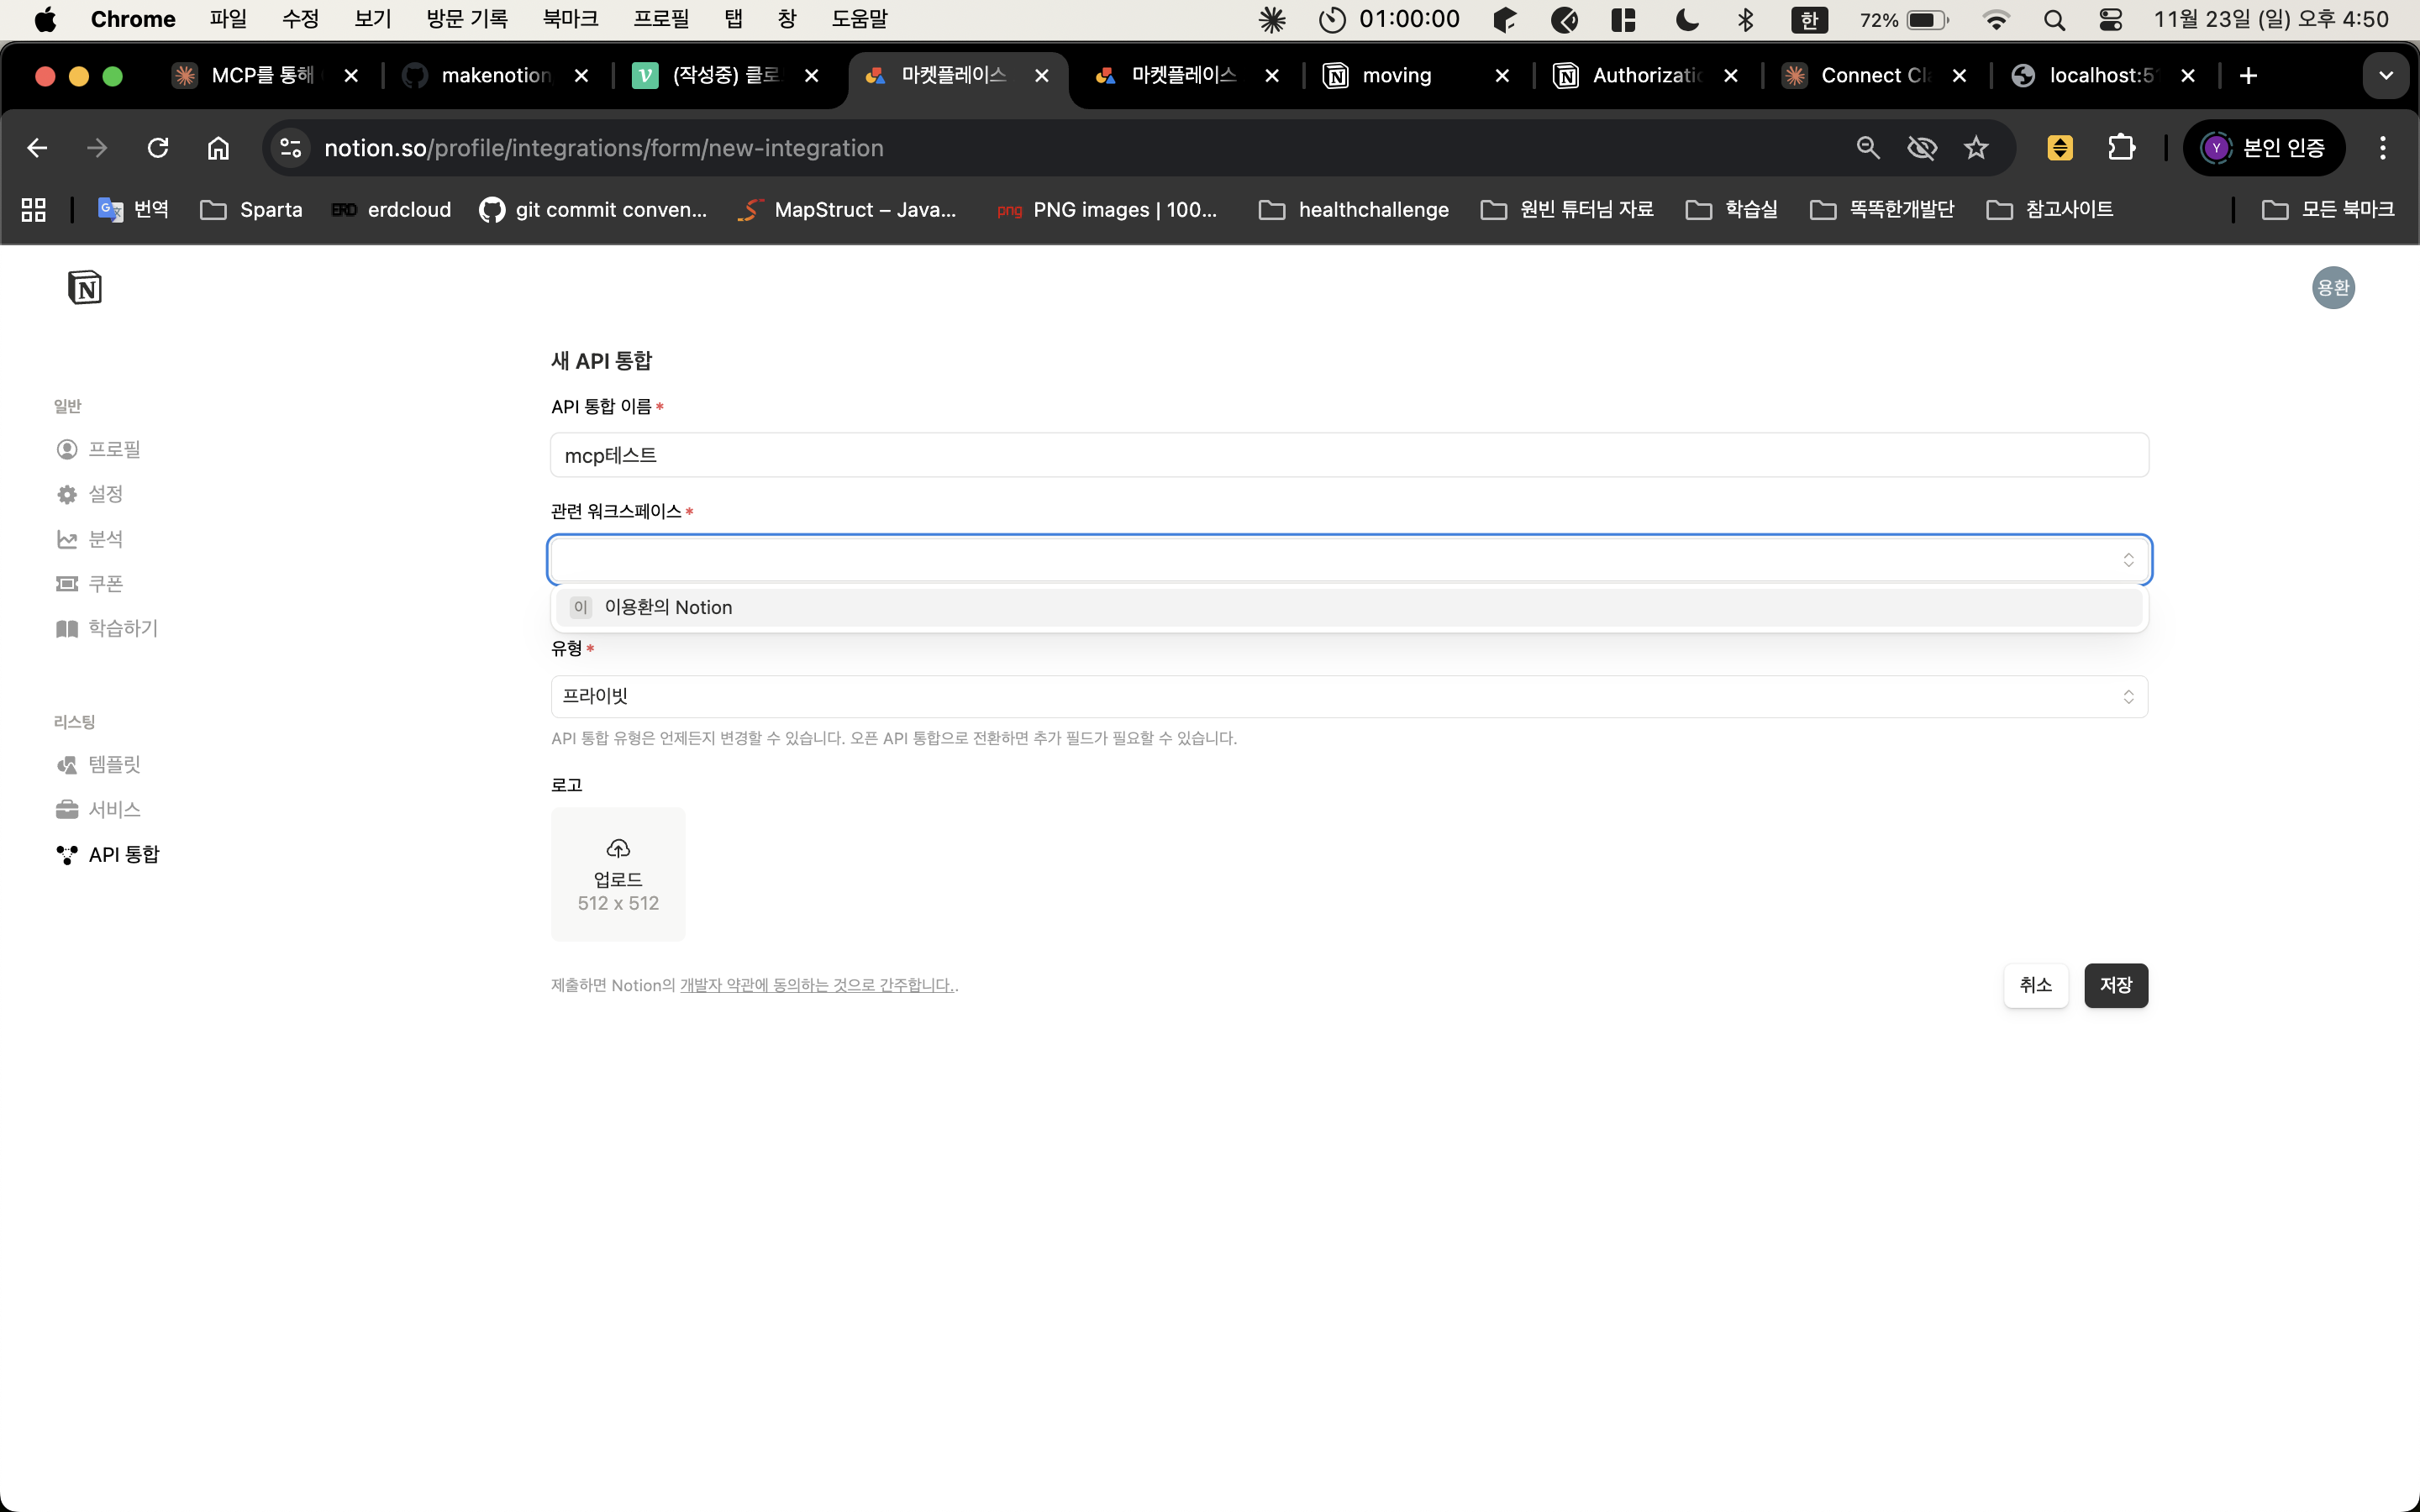Viewport: 2420px width, 1512px height.
Task: Expand the 유형 프라이빗 dropdown
Action: tap(1348, 696)
